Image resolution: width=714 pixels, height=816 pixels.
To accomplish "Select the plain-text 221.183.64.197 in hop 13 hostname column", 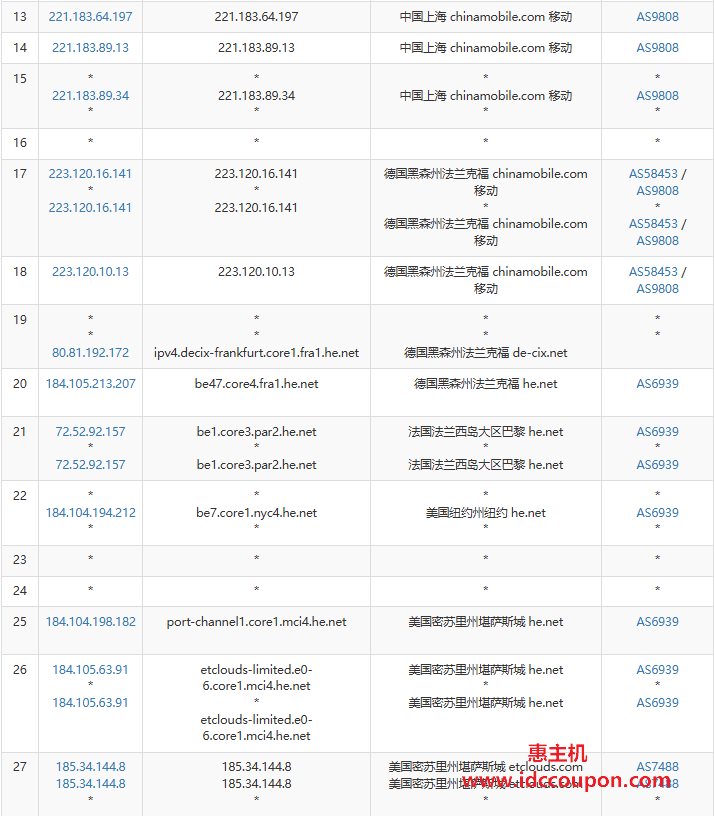I will (x=257, y=17).
